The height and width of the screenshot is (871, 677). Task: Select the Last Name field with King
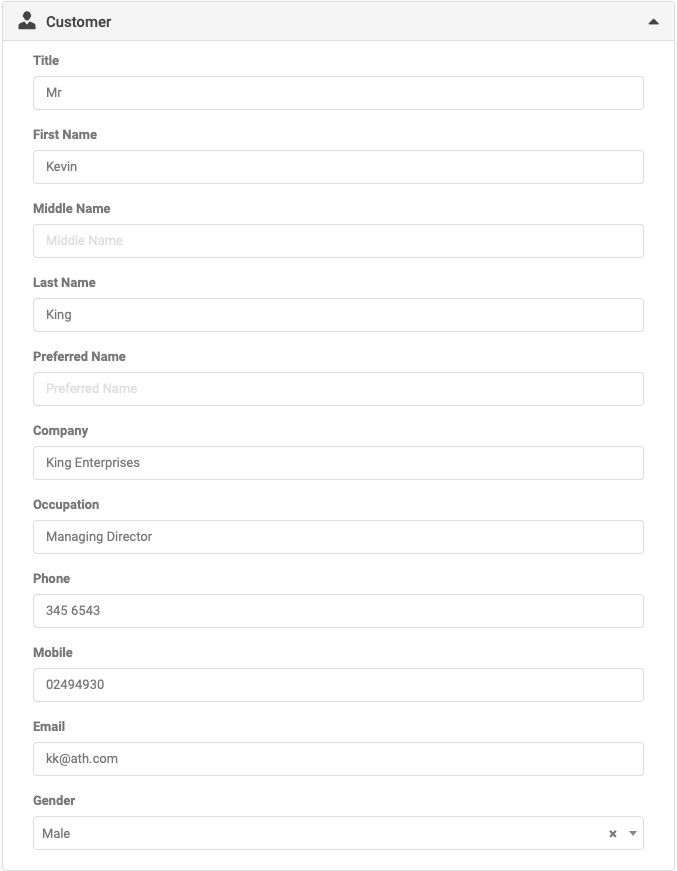coord(338,315)
